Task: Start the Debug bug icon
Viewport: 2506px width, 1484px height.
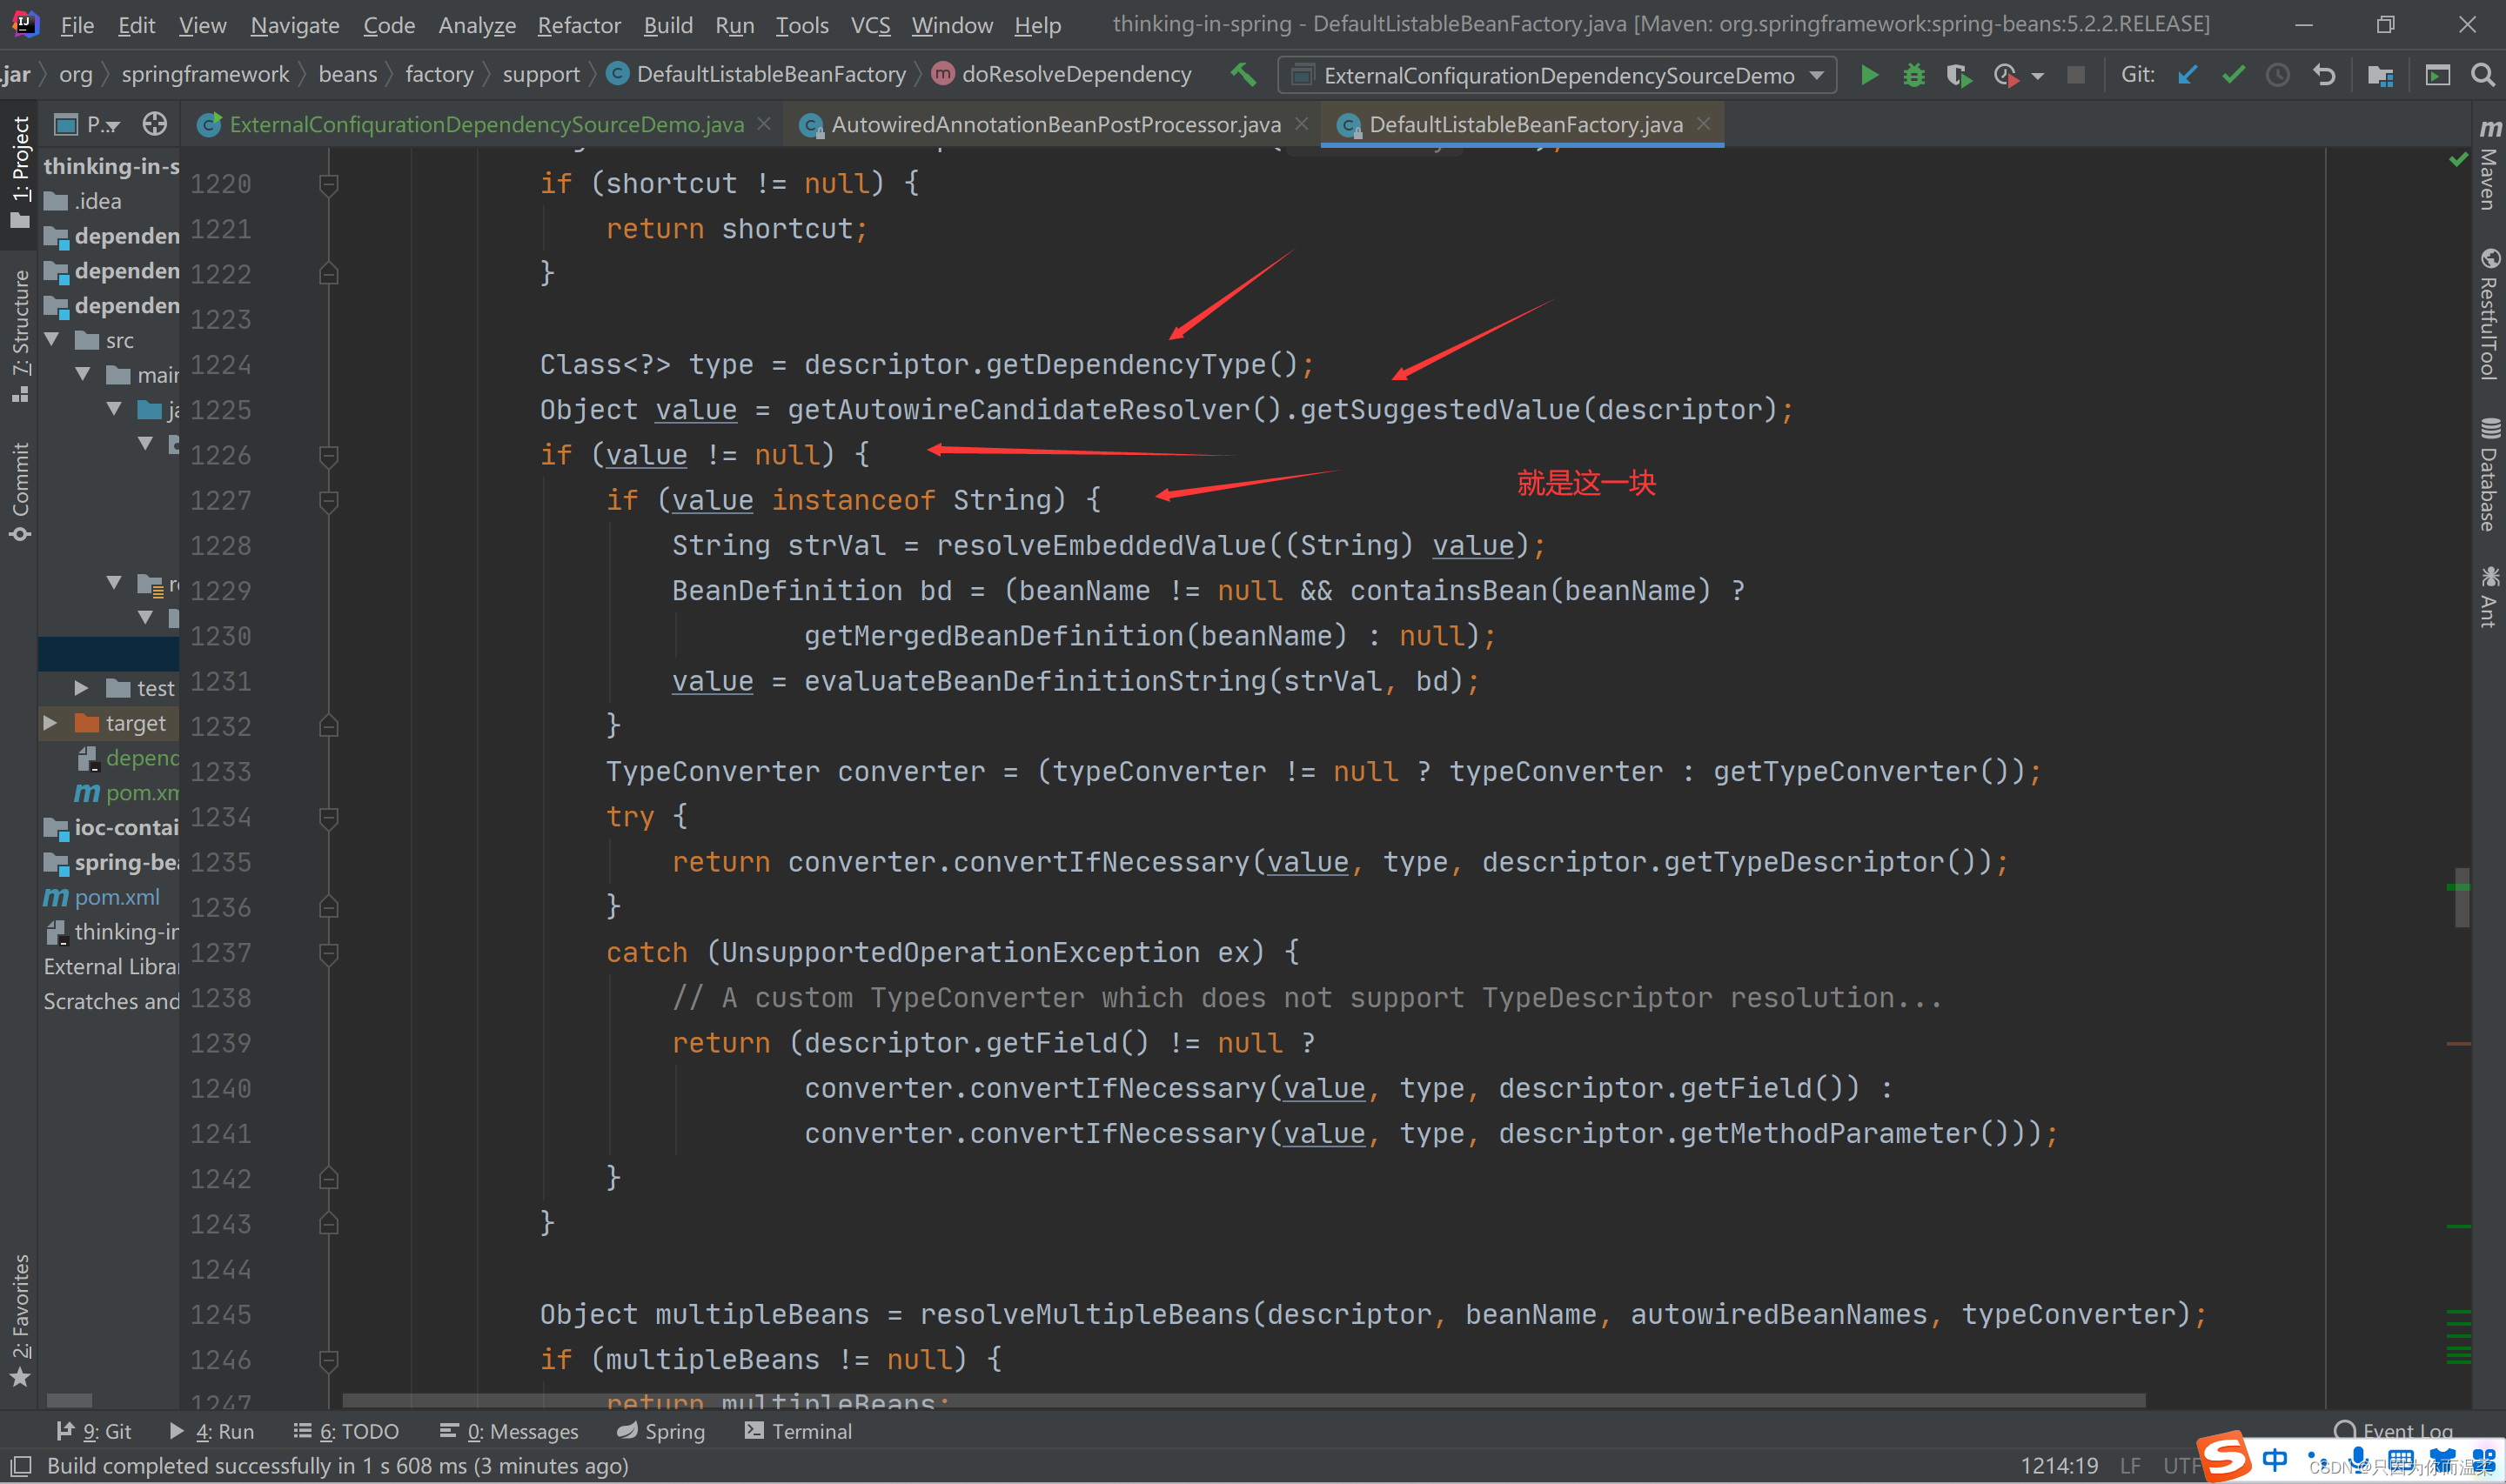Action: click(x=1913, y=75)
